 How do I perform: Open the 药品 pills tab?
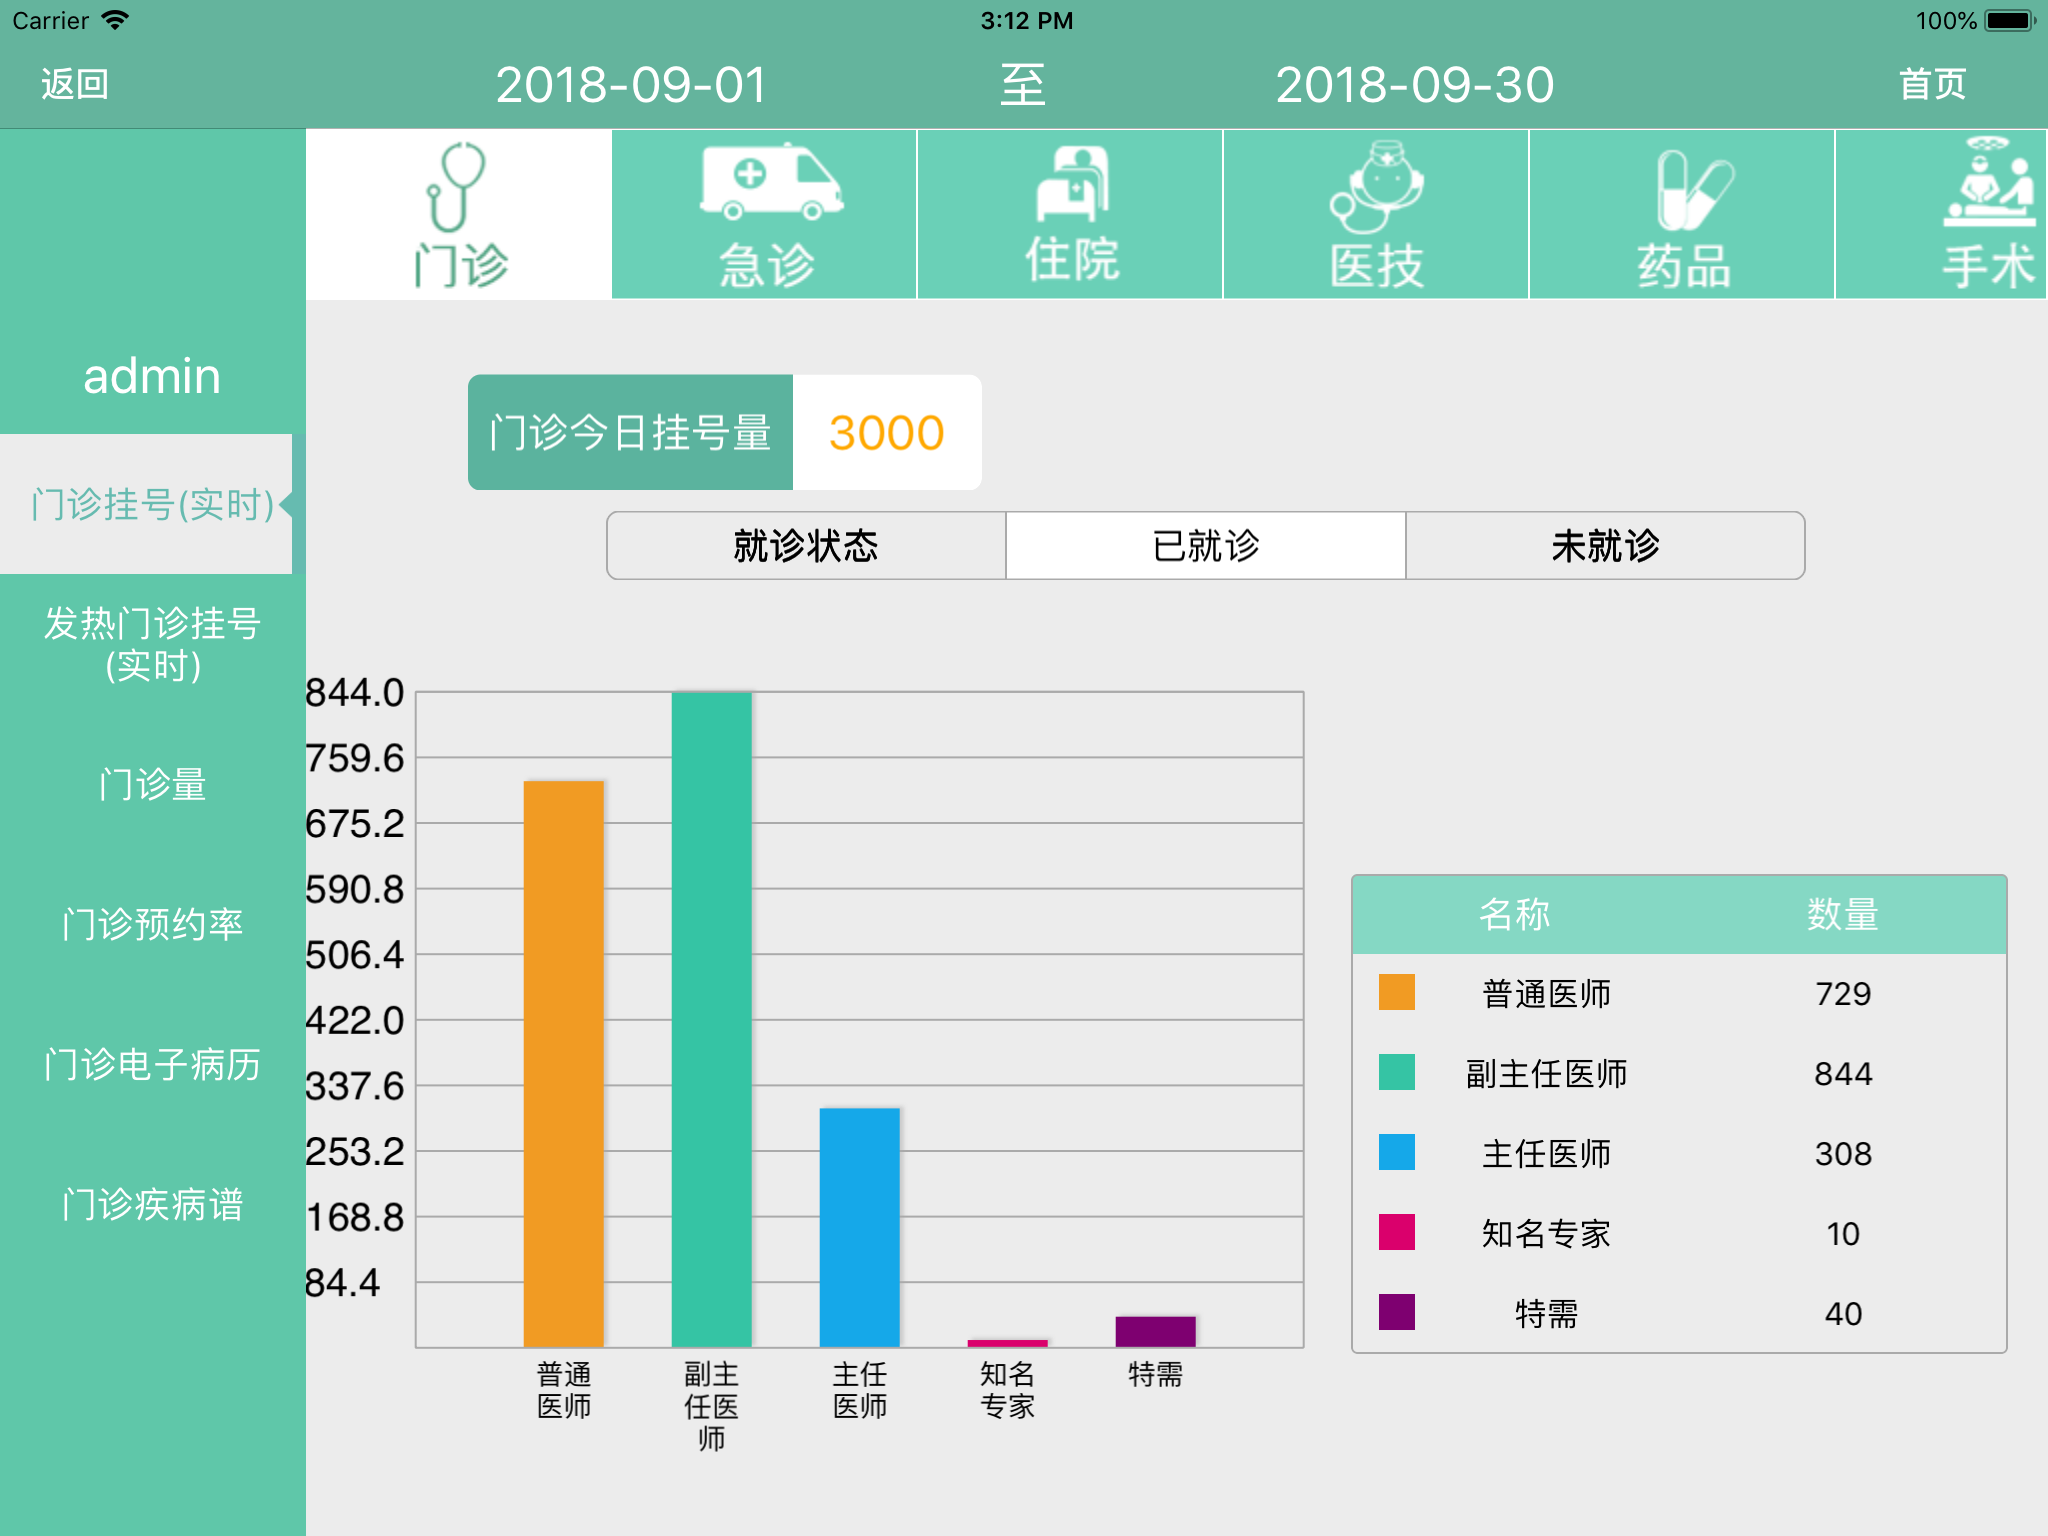click(x=1682, y=214)
